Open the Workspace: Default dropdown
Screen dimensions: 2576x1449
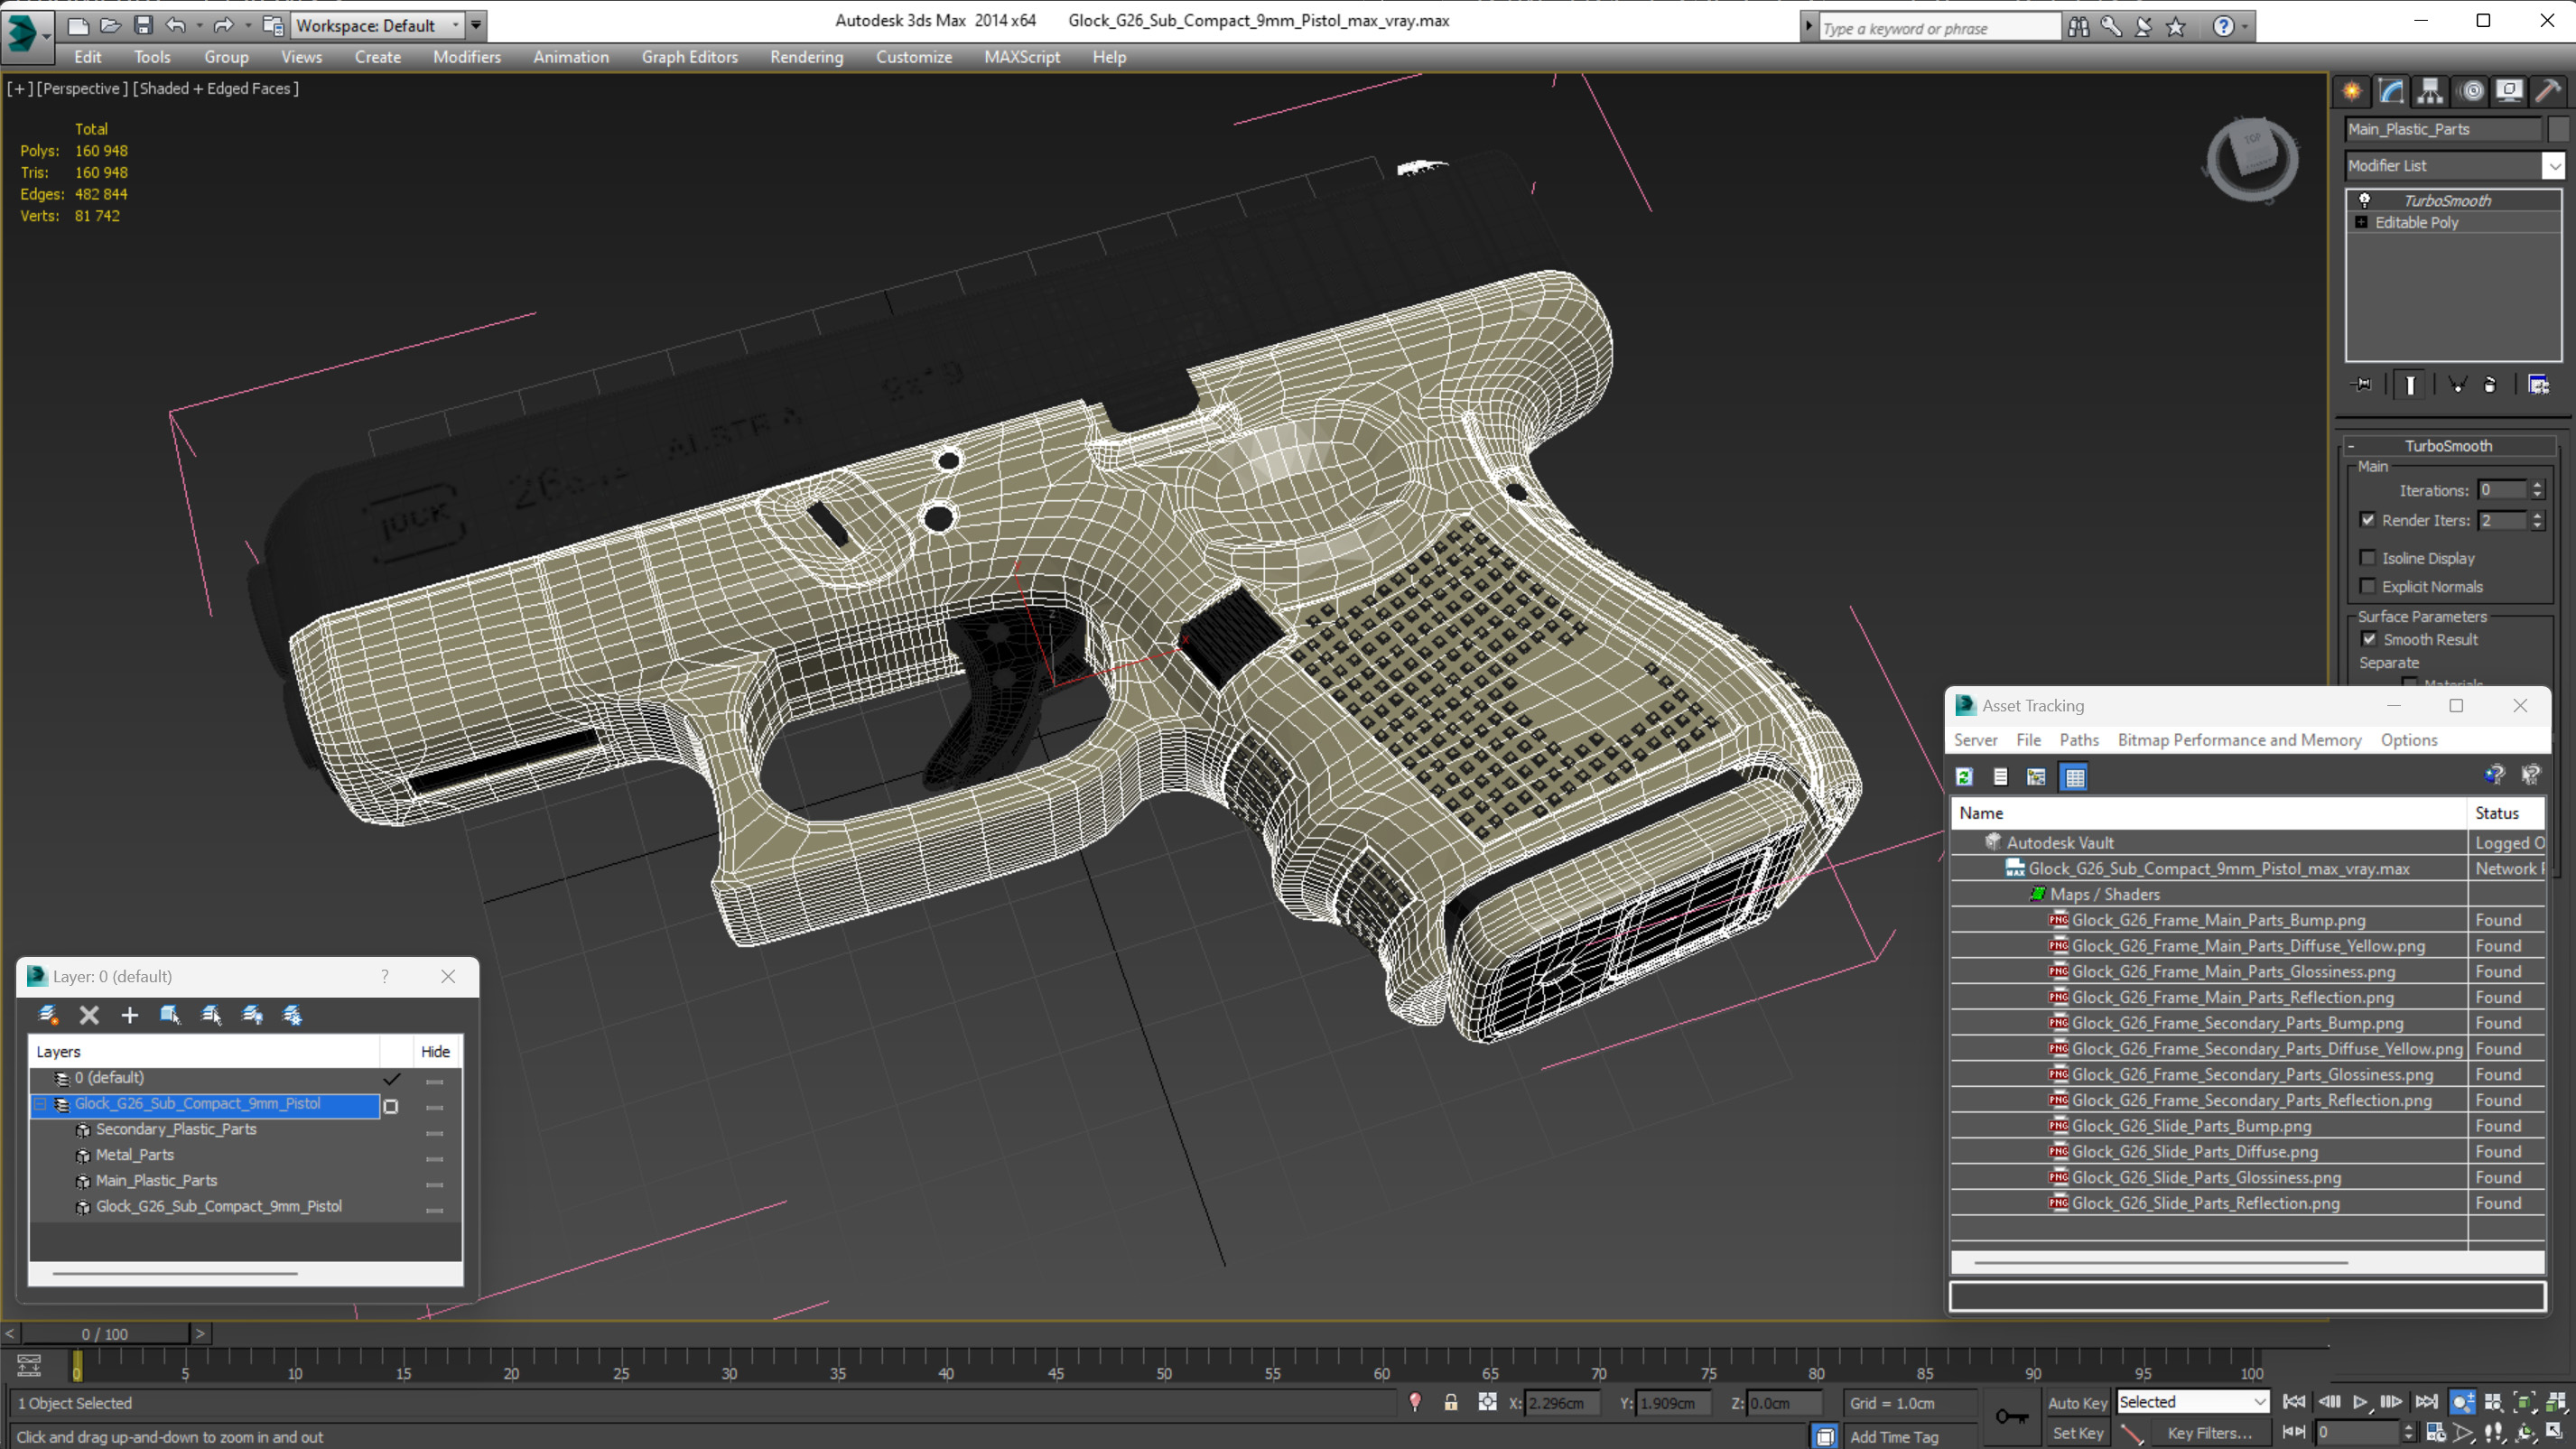pos(378,25)
